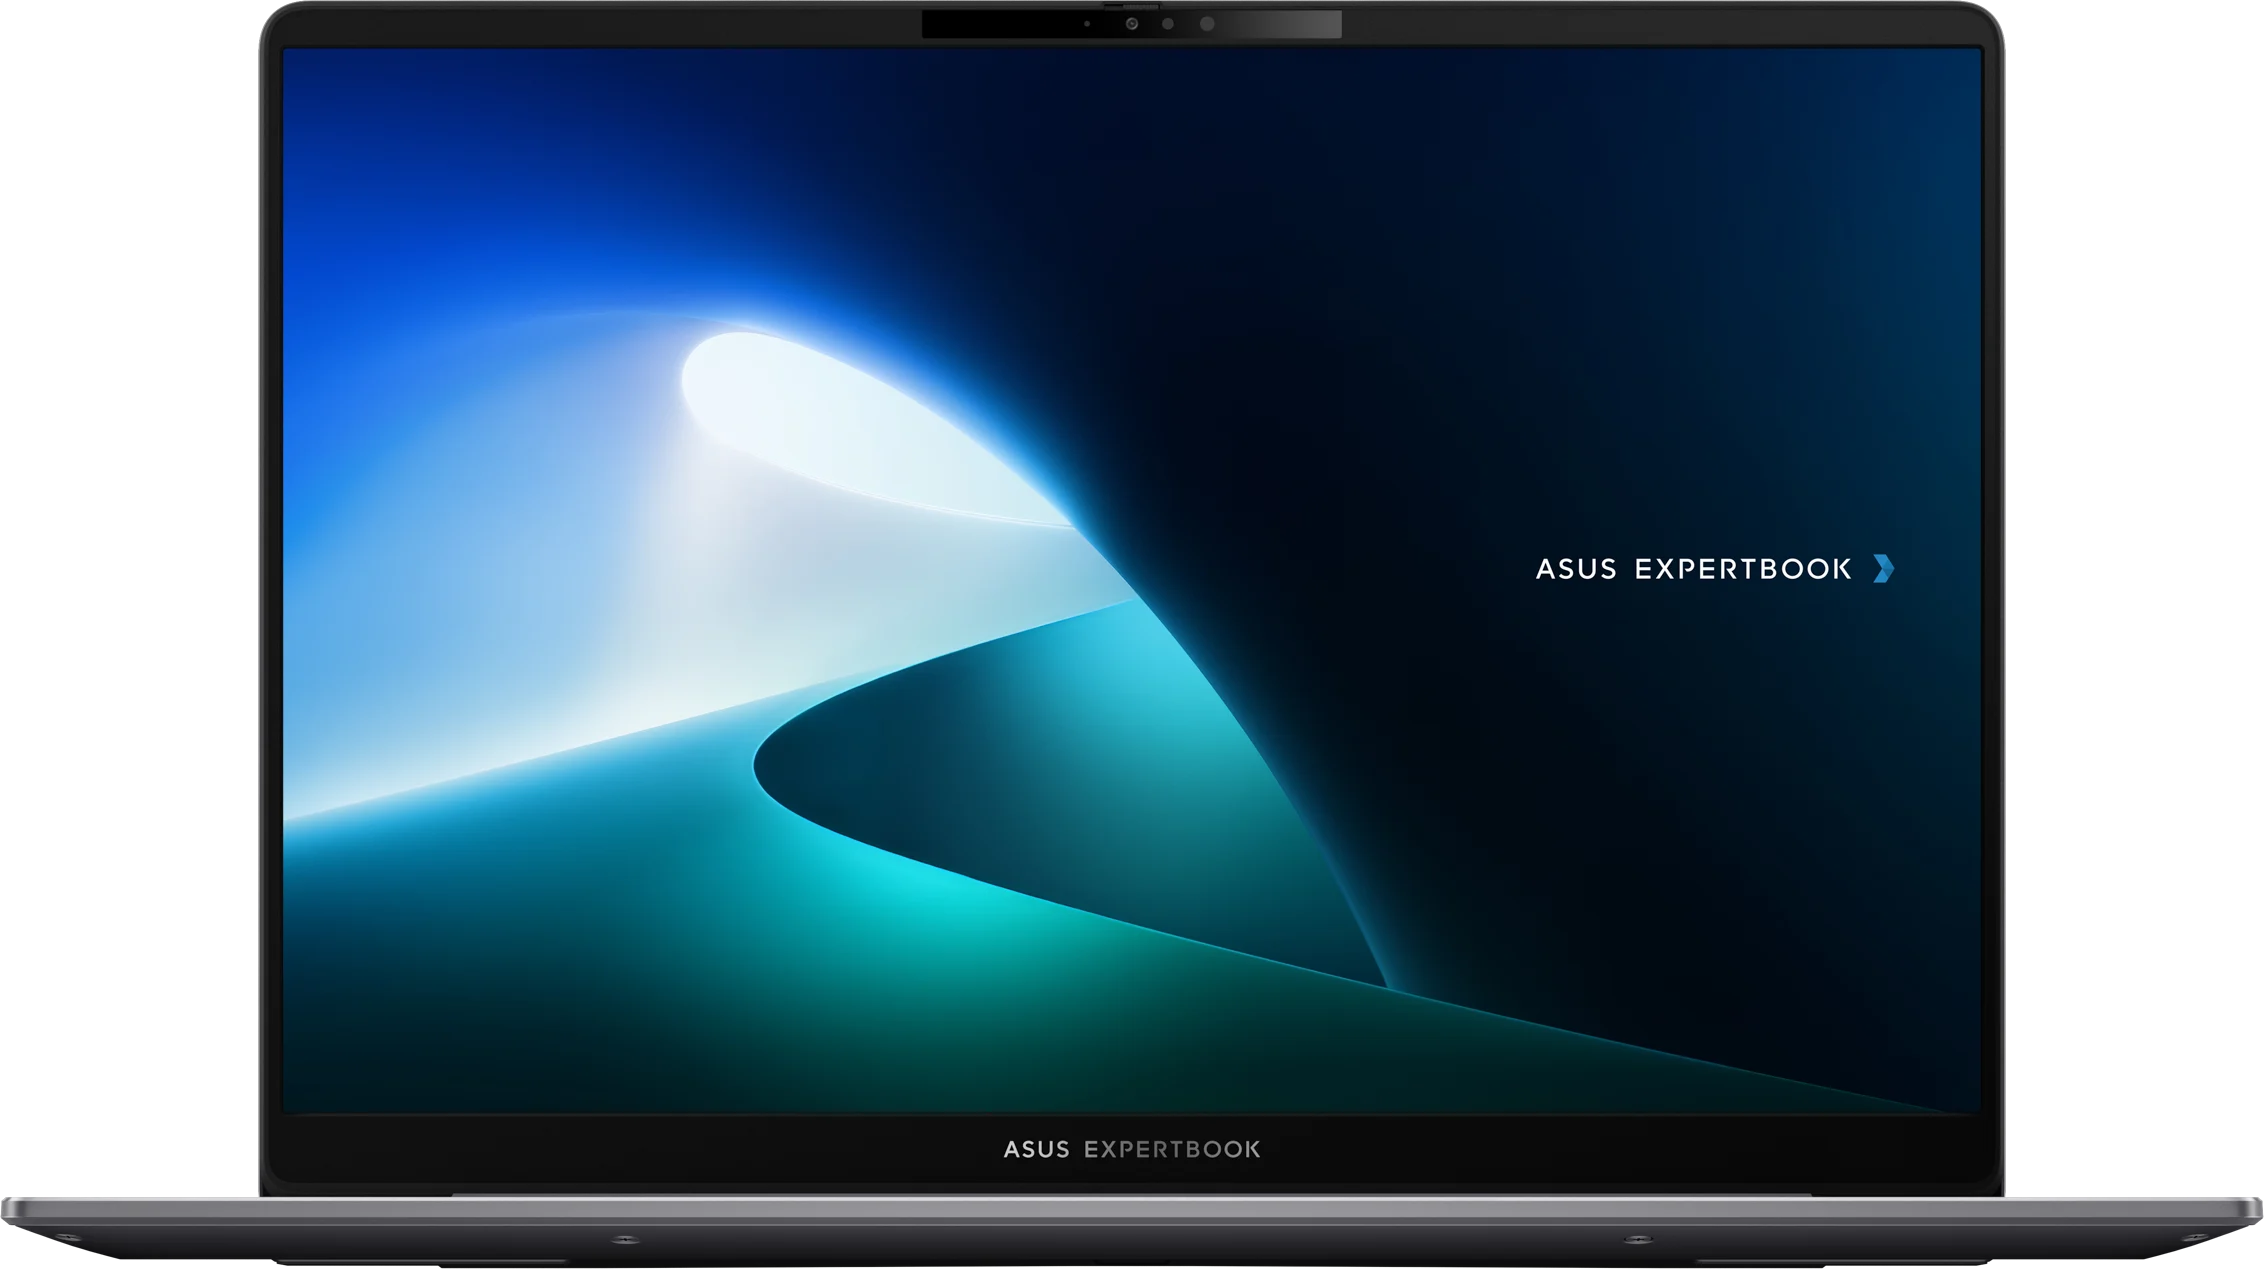The height and width of the screenshot is (1269, 2264).
Task: Click the small sensor right of webcam
Action: (x=1168, y=24)
